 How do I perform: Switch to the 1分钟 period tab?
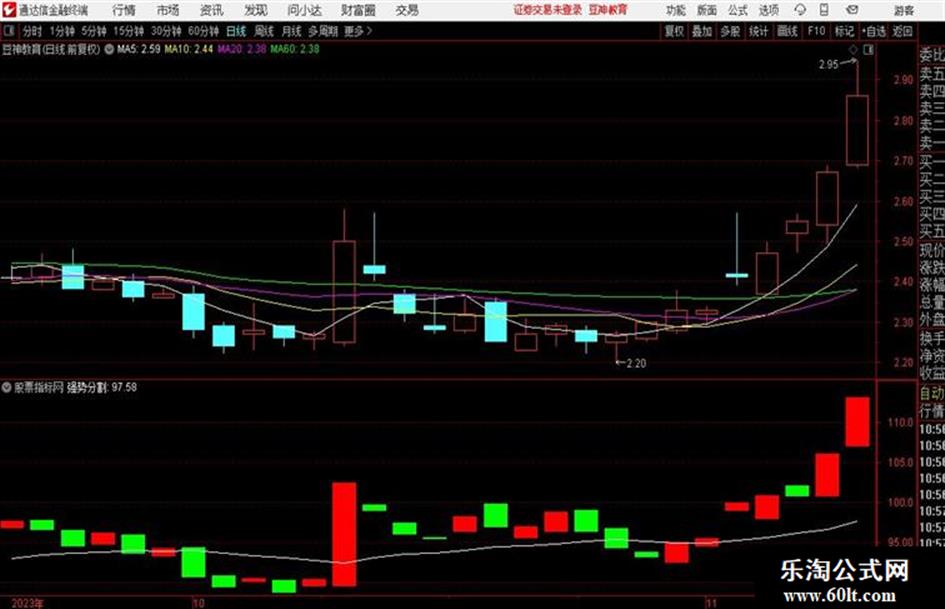point(62,31)
